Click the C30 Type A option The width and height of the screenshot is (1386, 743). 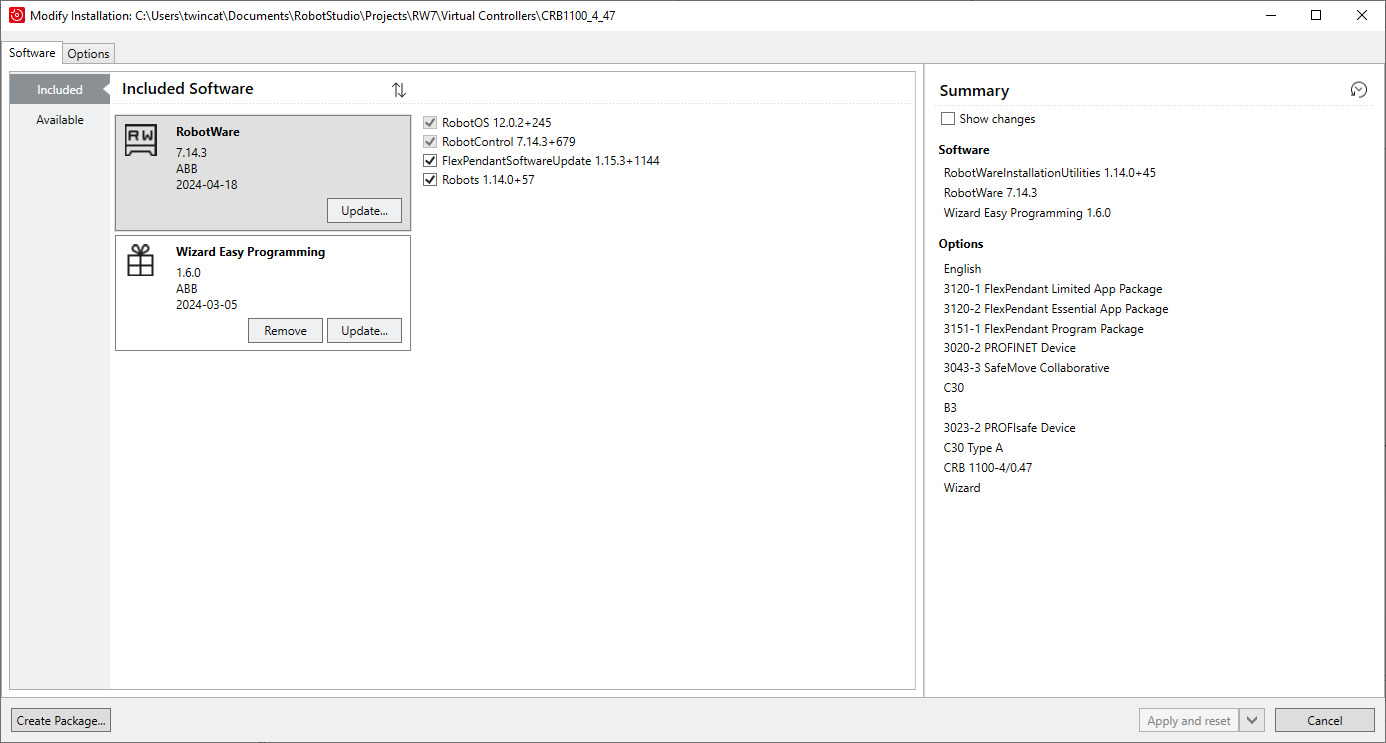point(973,448)
